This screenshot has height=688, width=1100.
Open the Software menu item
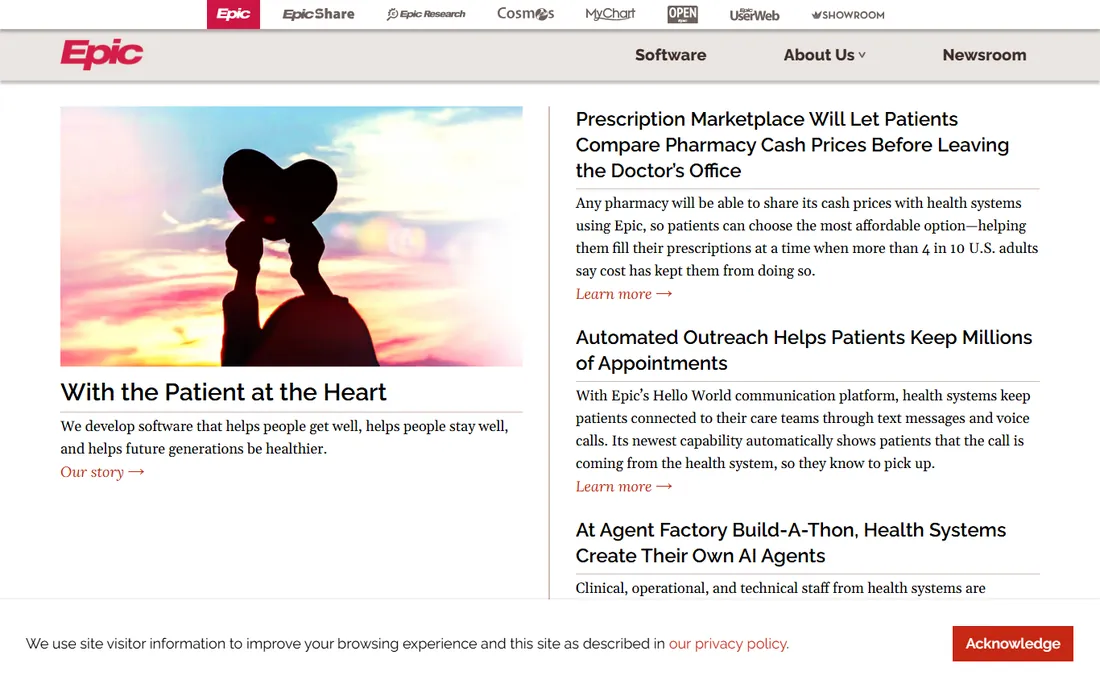tap(671, 55)
